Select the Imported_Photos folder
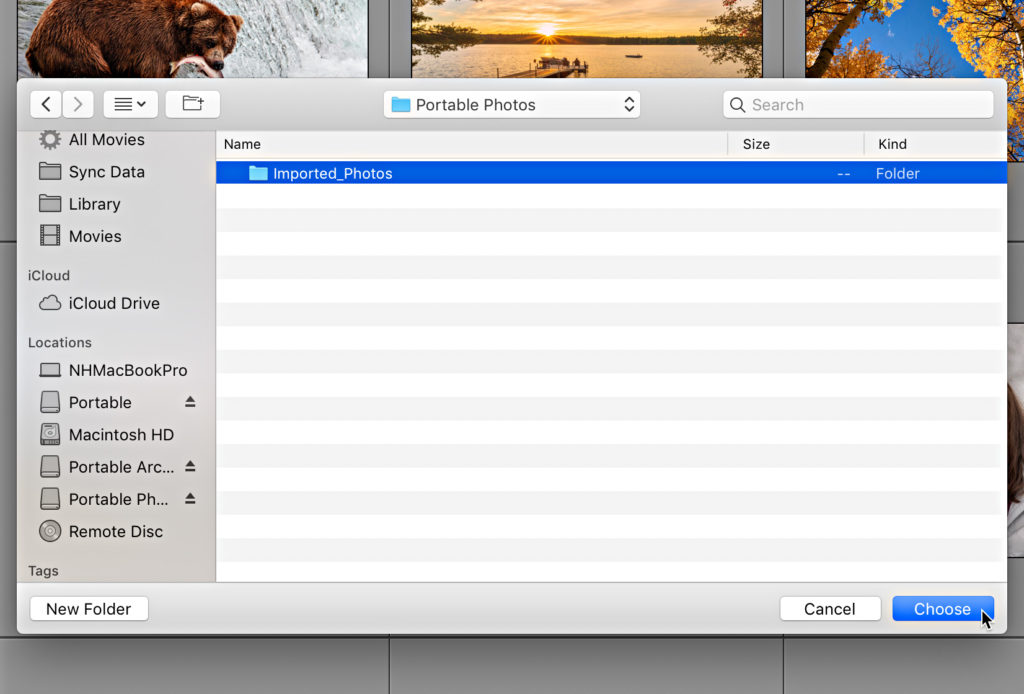Image resolution: width=1024 pixels, height=694 pixels. (x=332, y=174)
